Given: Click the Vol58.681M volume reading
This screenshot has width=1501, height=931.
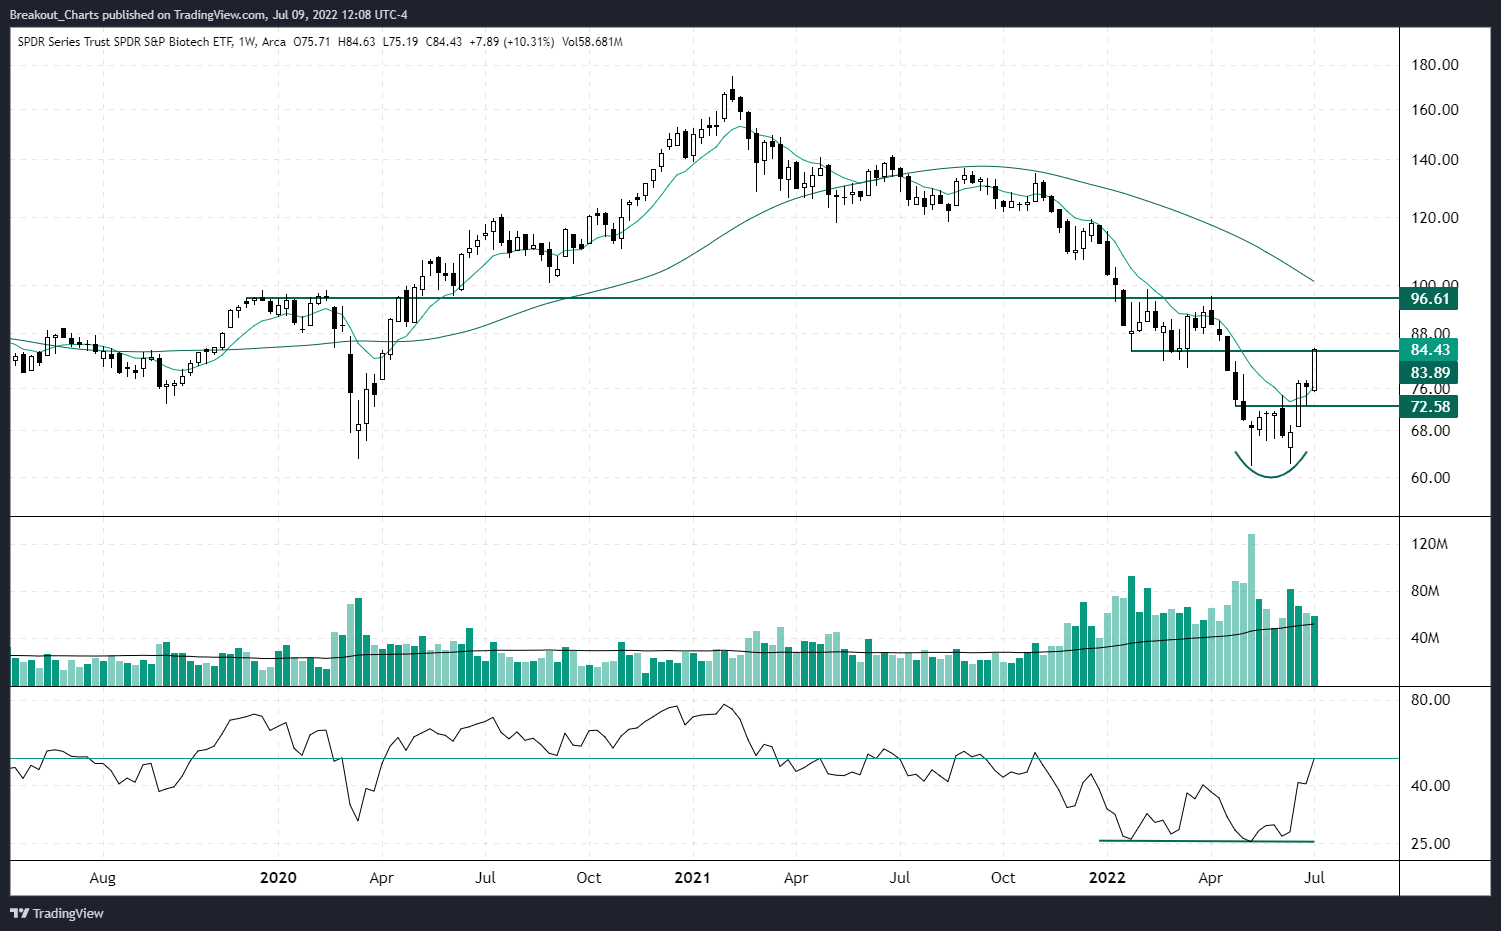Looking at the screenshot, I should (x=592, y=42).
